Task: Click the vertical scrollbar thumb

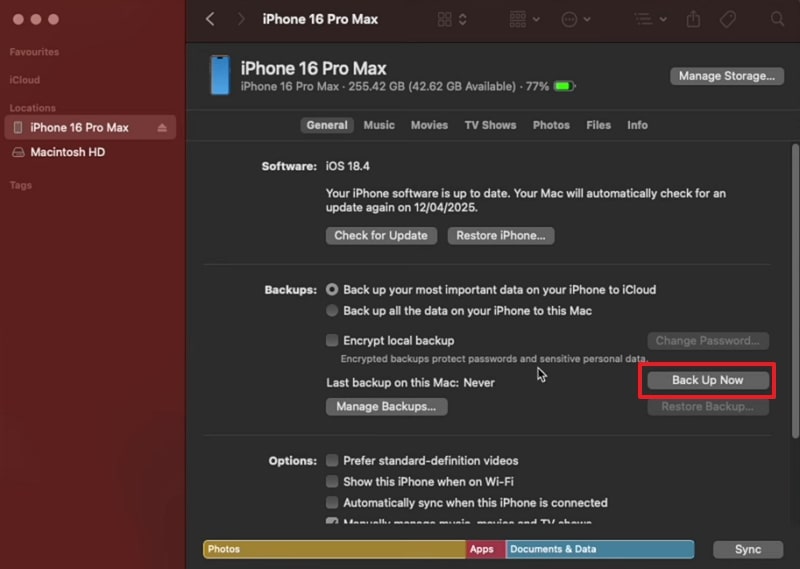Action: click(795, 291)
